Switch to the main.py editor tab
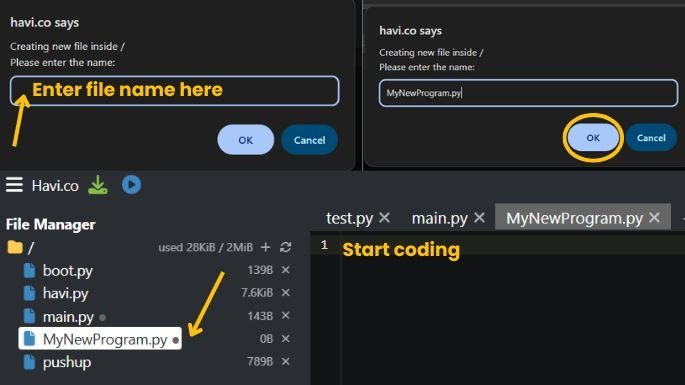Image resolution: width=685 pixels, height=385 pixels. click(439, 218)
